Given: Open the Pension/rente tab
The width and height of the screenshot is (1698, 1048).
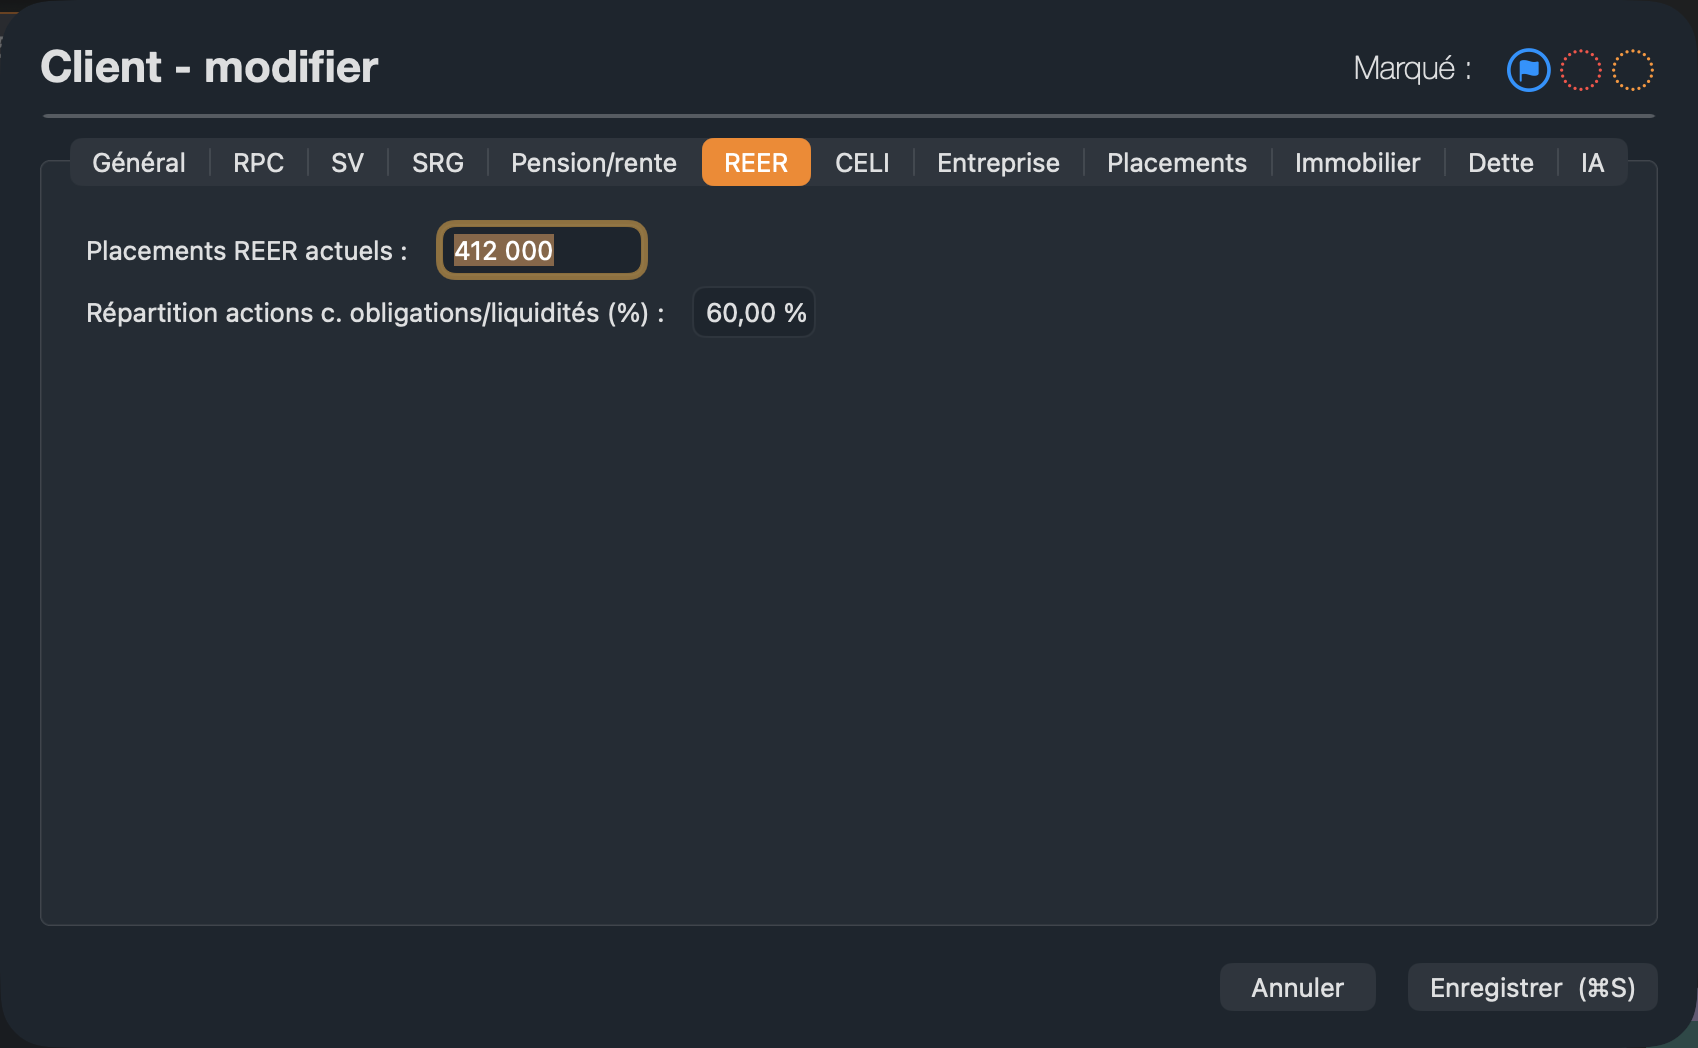Looking at the screenshot, I should click(x=594, y=162).
